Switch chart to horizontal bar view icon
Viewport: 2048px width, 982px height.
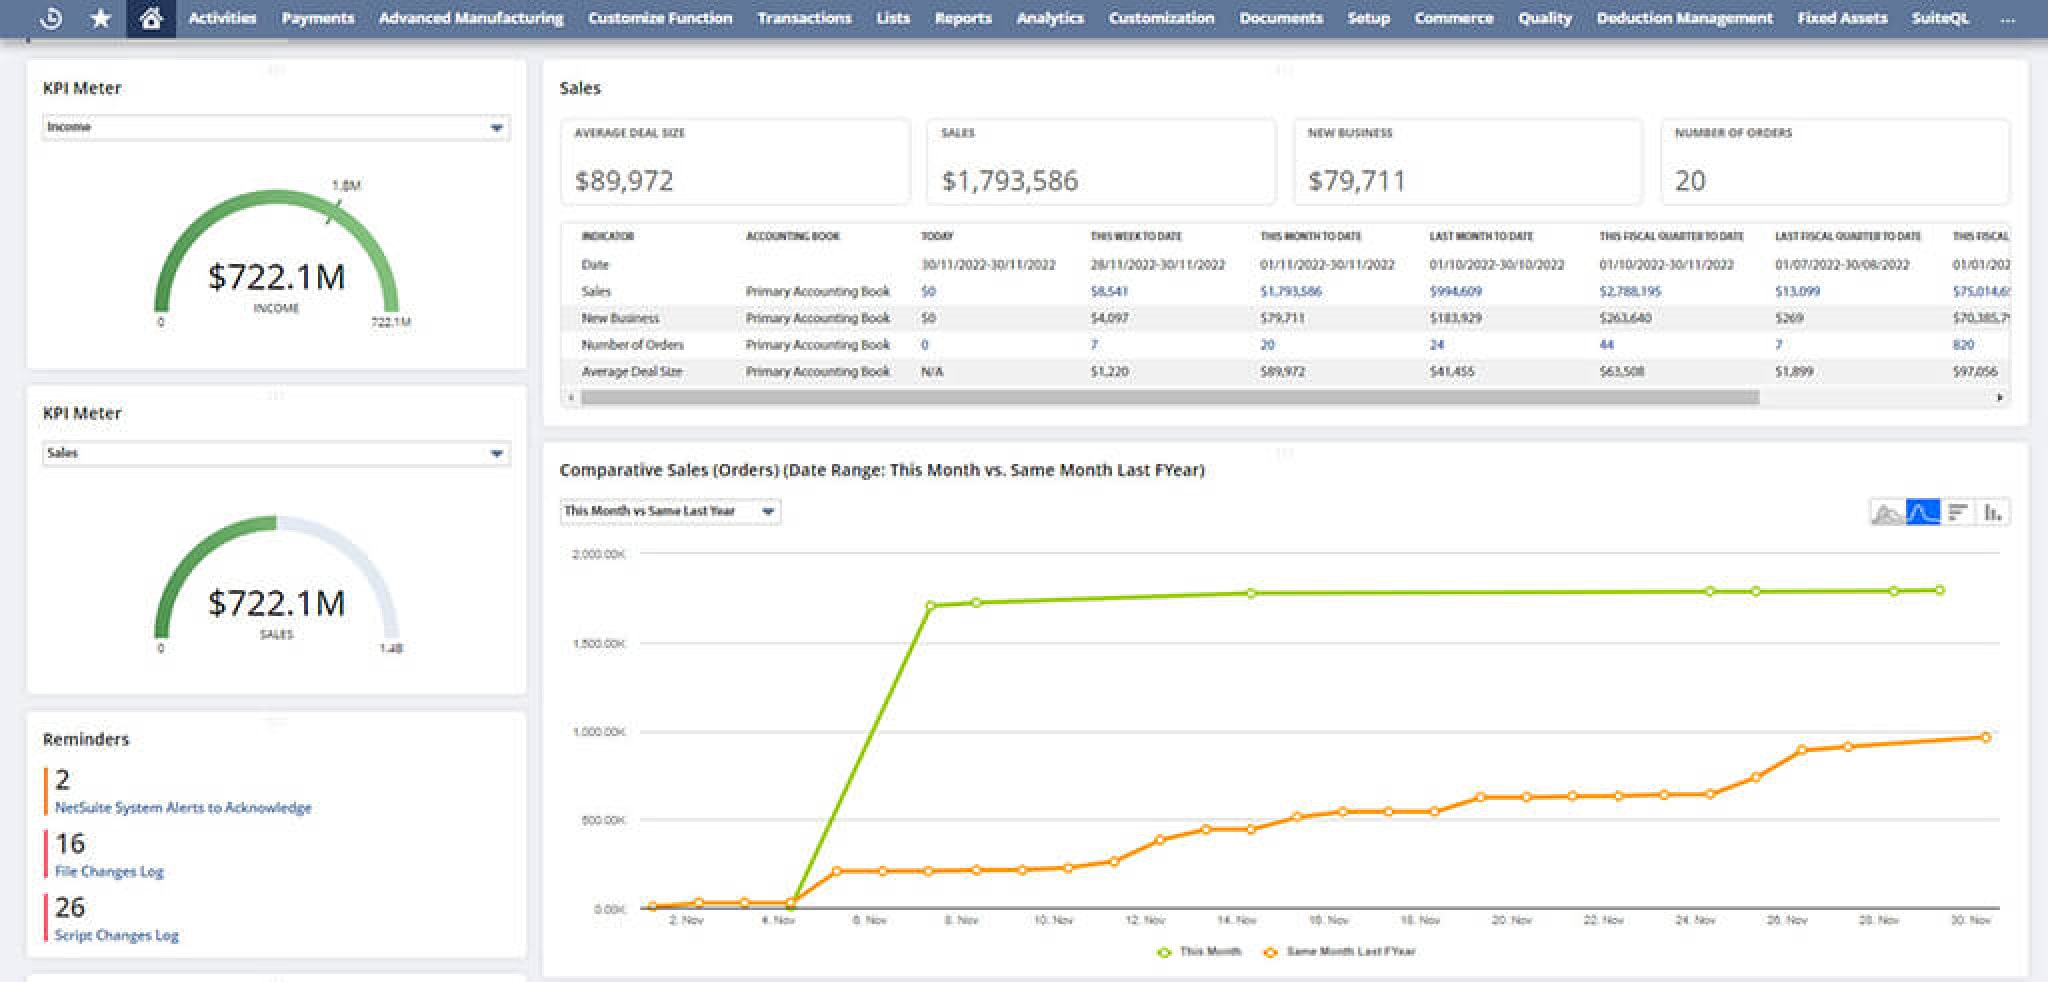[1958, 512]
